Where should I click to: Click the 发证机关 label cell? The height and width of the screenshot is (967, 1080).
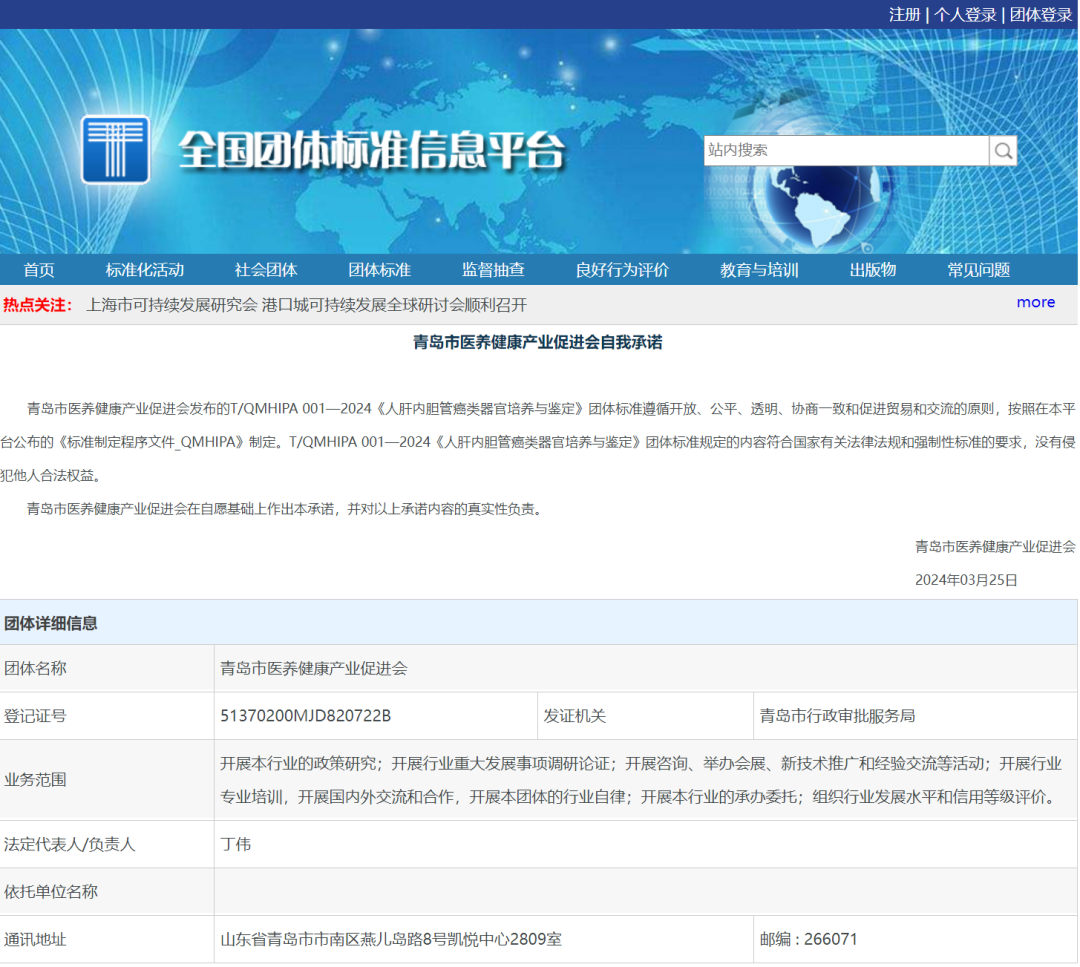645,716
